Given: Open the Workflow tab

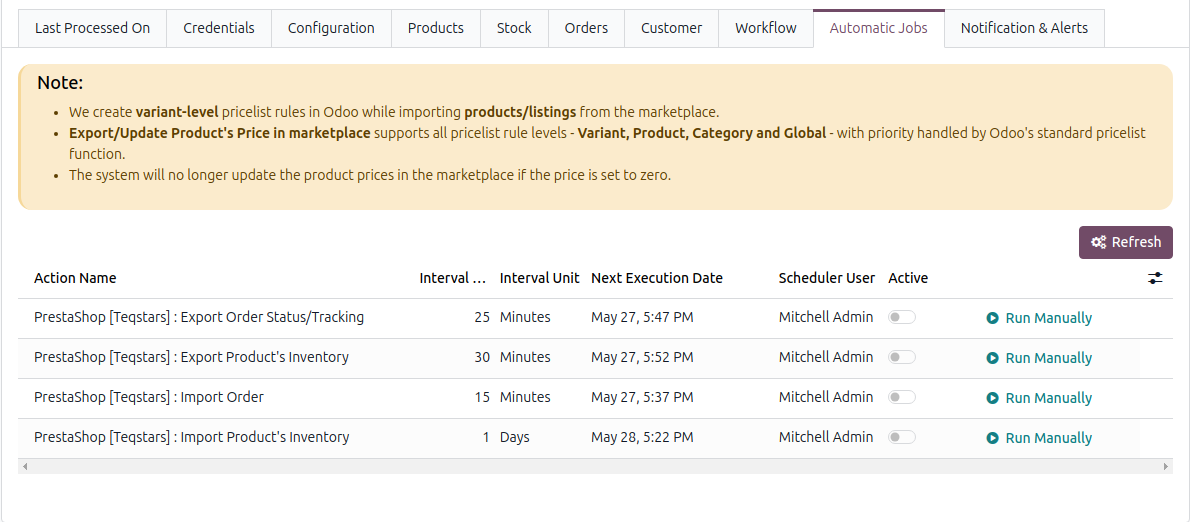Looking at the screenshot, I should 766,28.
